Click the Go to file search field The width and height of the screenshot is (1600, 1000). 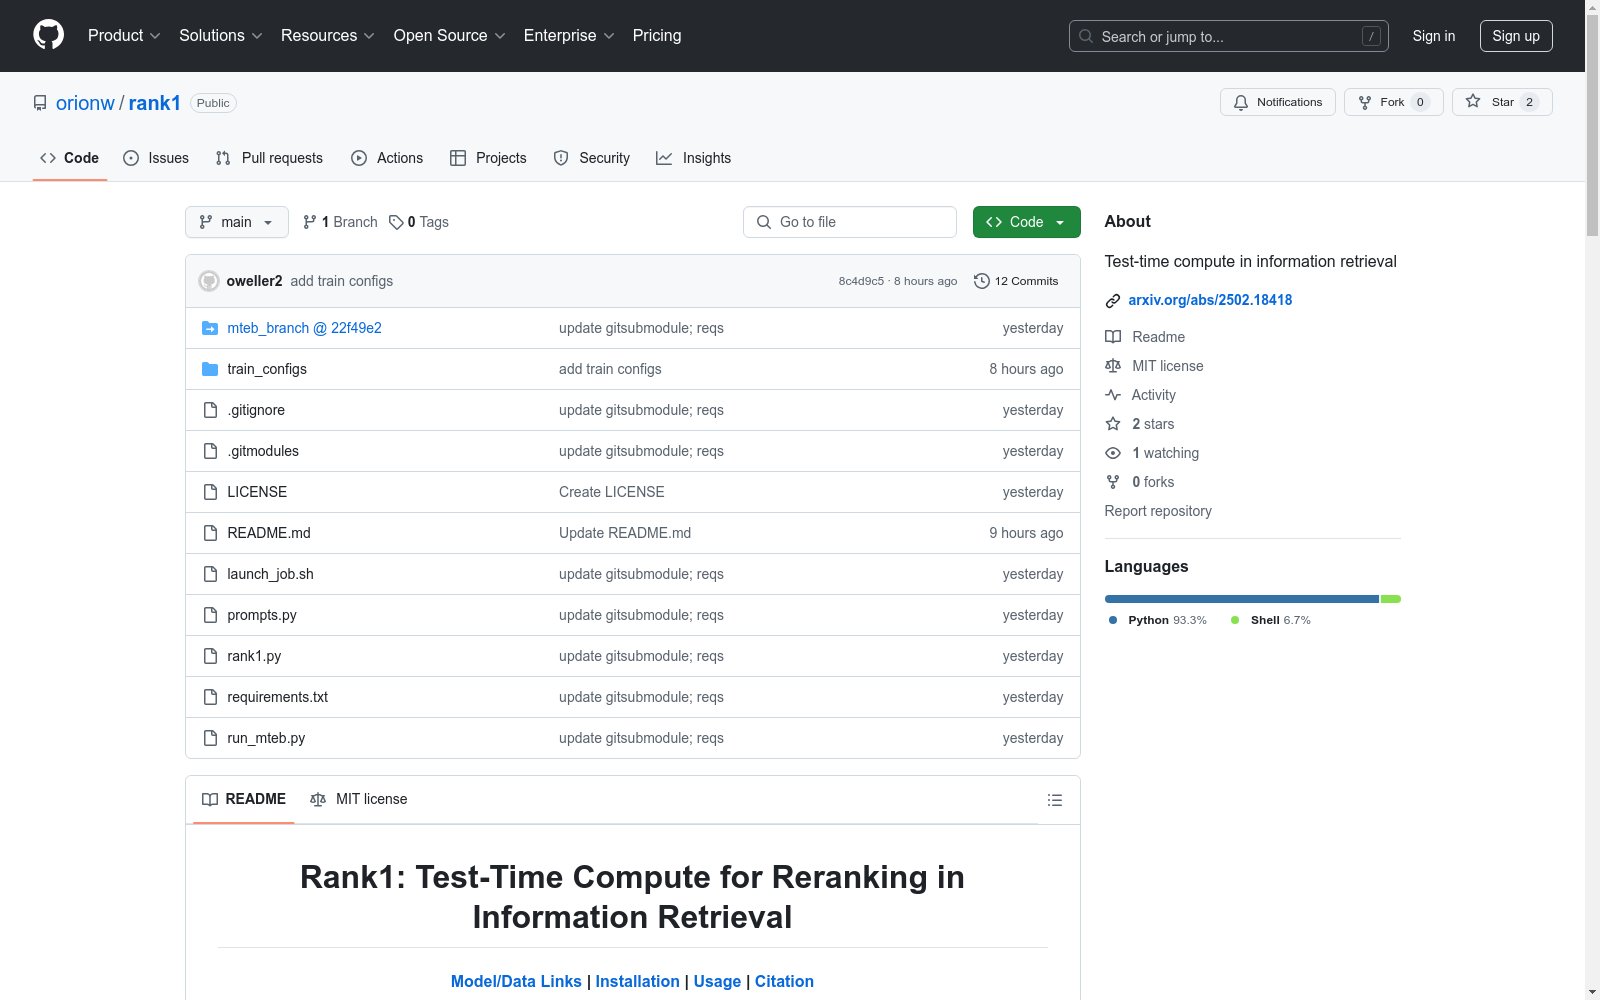[x=850, y=222]
